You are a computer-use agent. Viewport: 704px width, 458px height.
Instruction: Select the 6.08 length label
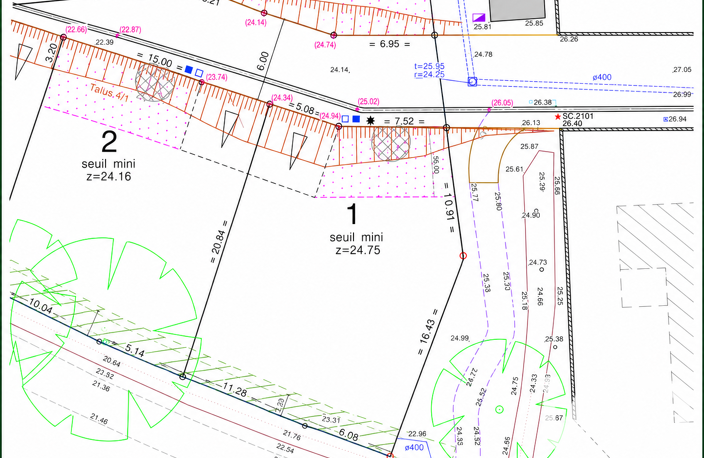348,434
